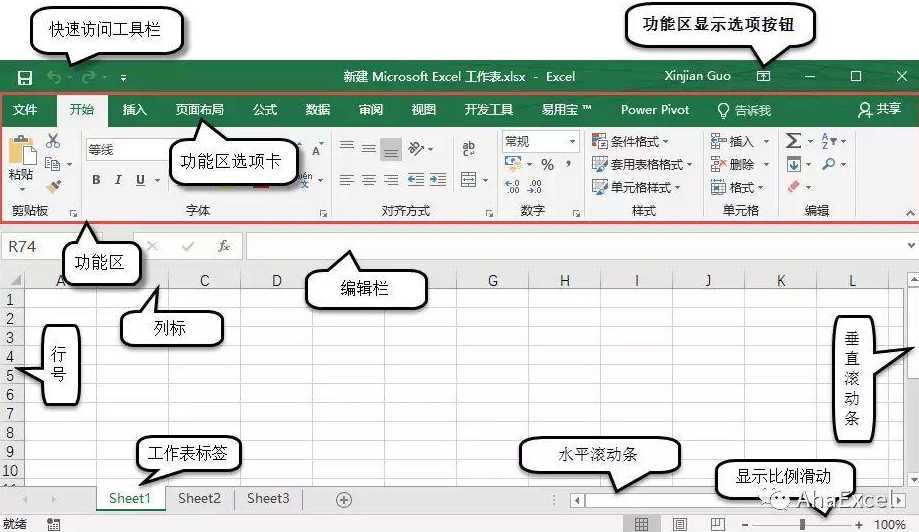Click the Insert Function fx icon

click(223, 246)
